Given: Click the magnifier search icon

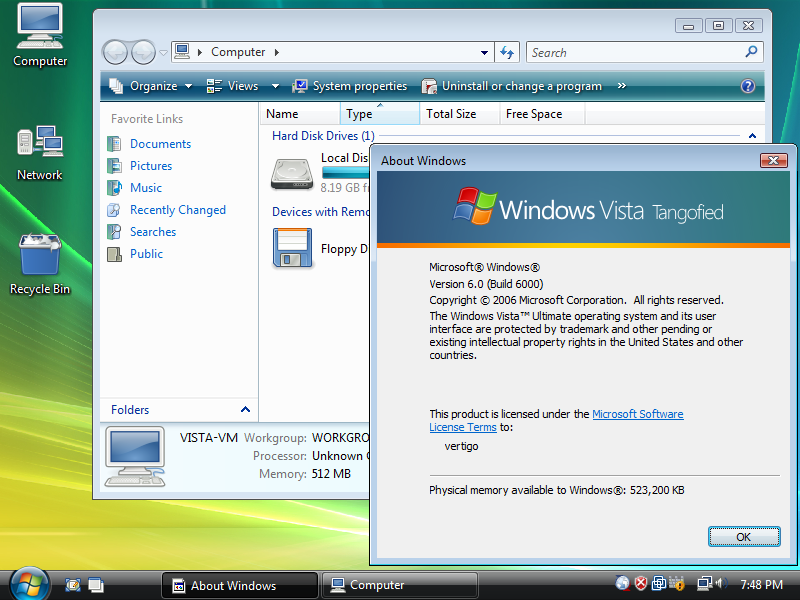Looking at the screenshot, I should (x=751, y=52).
